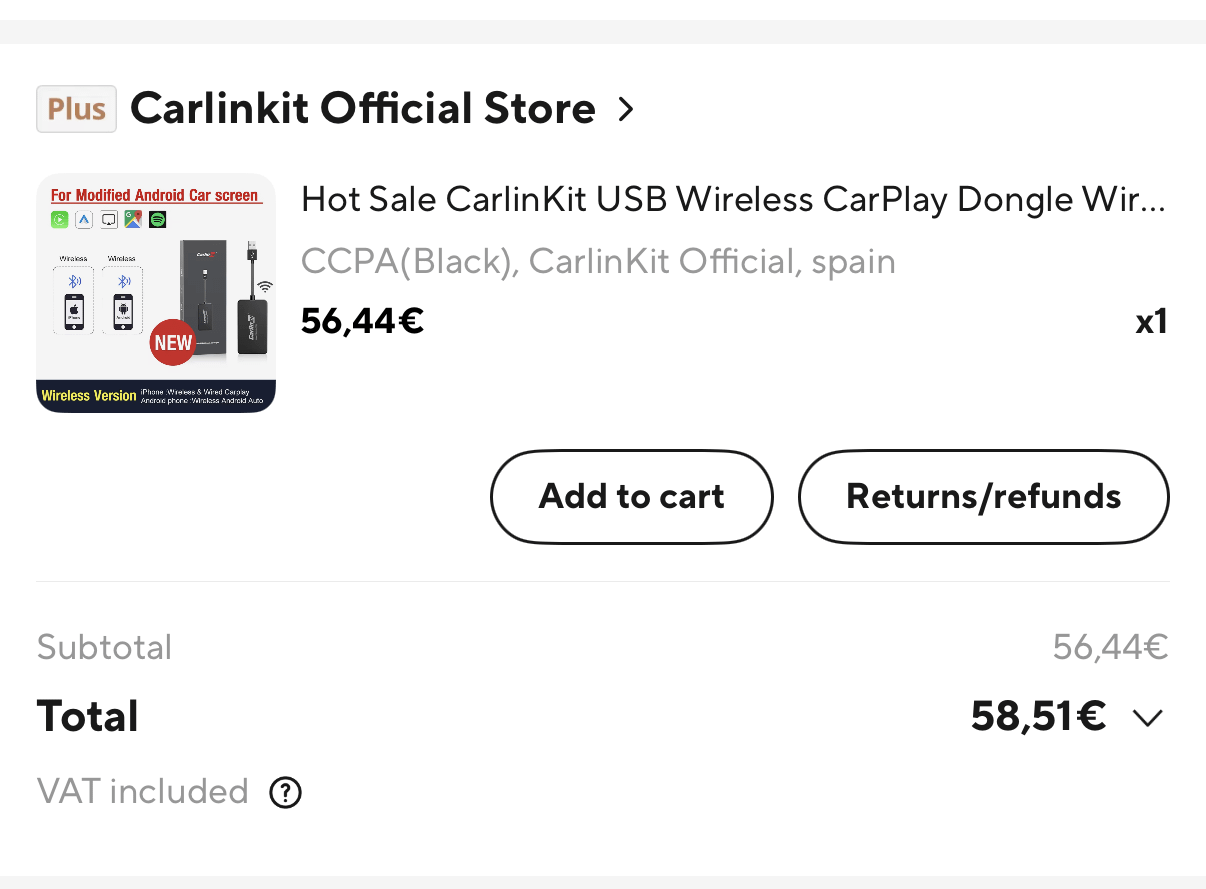Screen dimensions: 1206x889
Task: Click the VAT included help question mark
Action: point(286,793)
